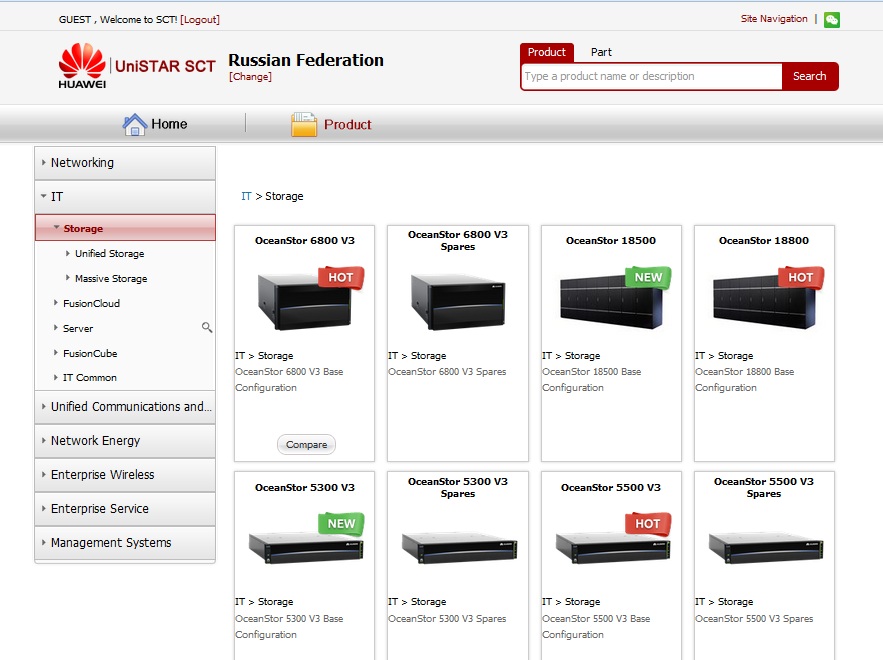
Task: Click the OceanStor 6800 V3 Spares title
Action: tap(458, 240)
